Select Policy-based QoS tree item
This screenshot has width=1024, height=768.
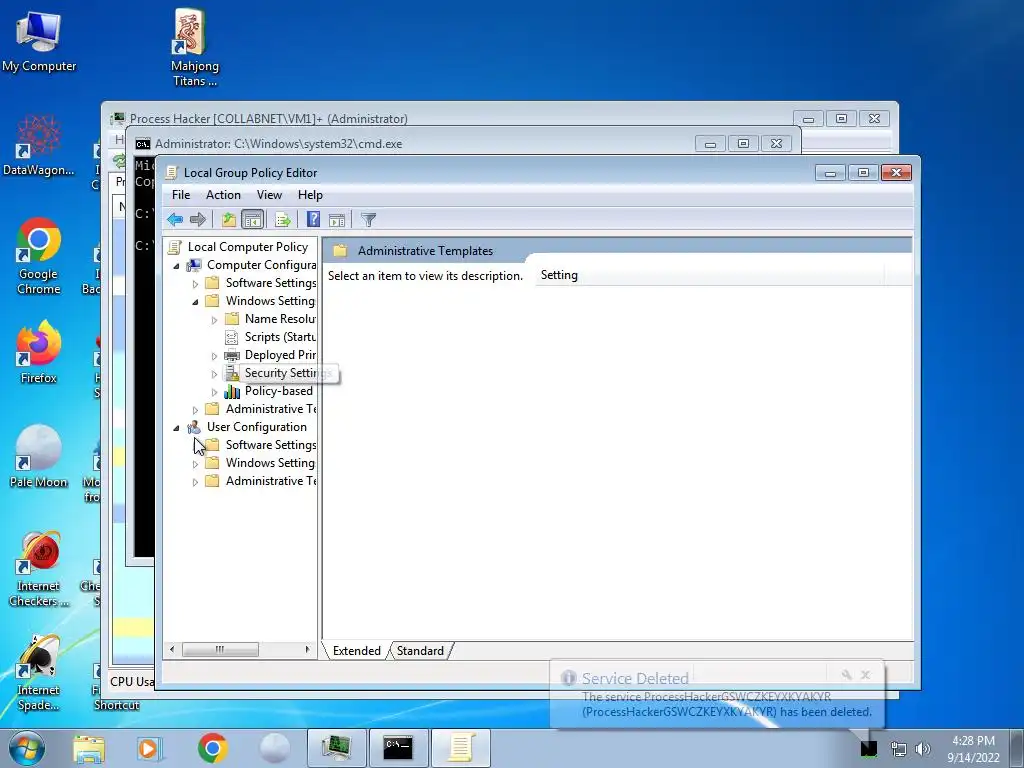pyautogui.click(x=278, y=391)
